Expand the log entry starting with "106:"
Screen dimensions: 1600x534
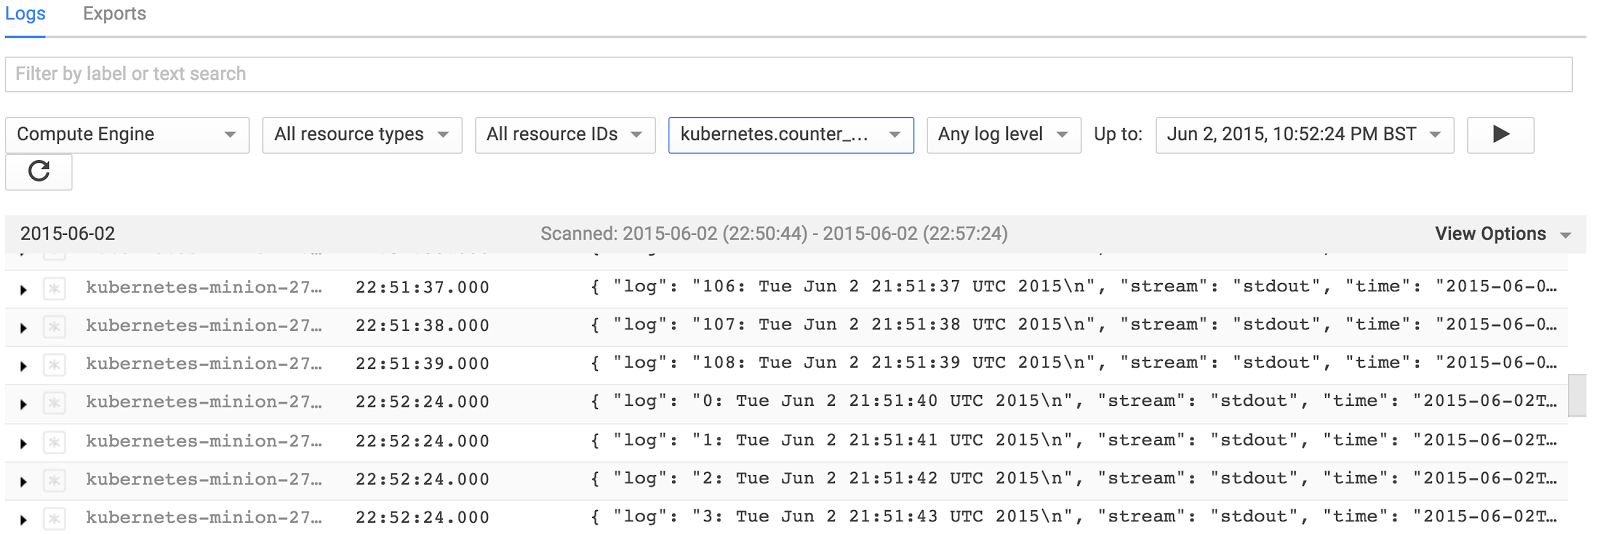pos(23,289)
